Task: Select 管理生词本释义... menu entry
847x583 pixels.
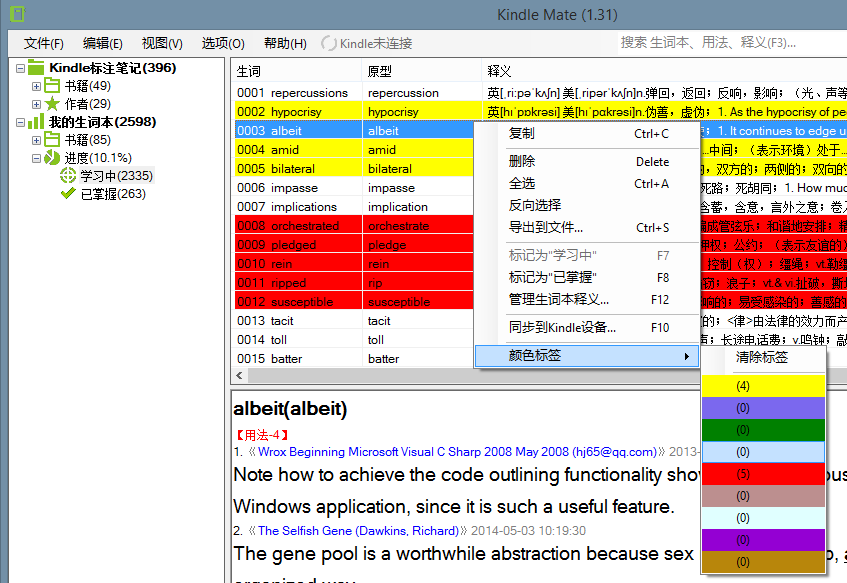Action: coord(587,299)
